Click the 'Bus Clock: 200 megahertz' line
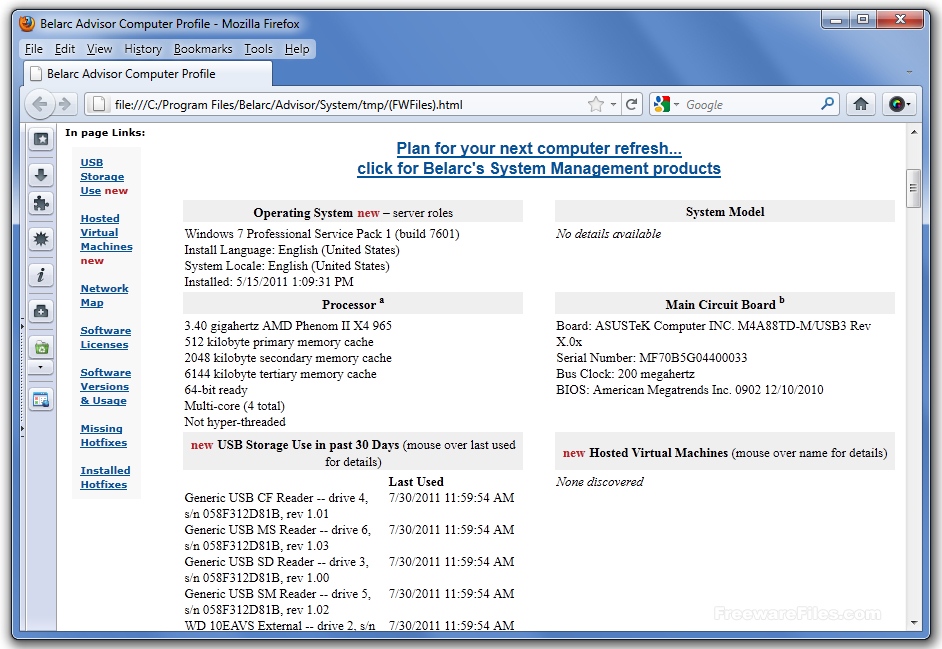Image resolution: width=942 pixels, height=649 pixels. tap(625, 374)
